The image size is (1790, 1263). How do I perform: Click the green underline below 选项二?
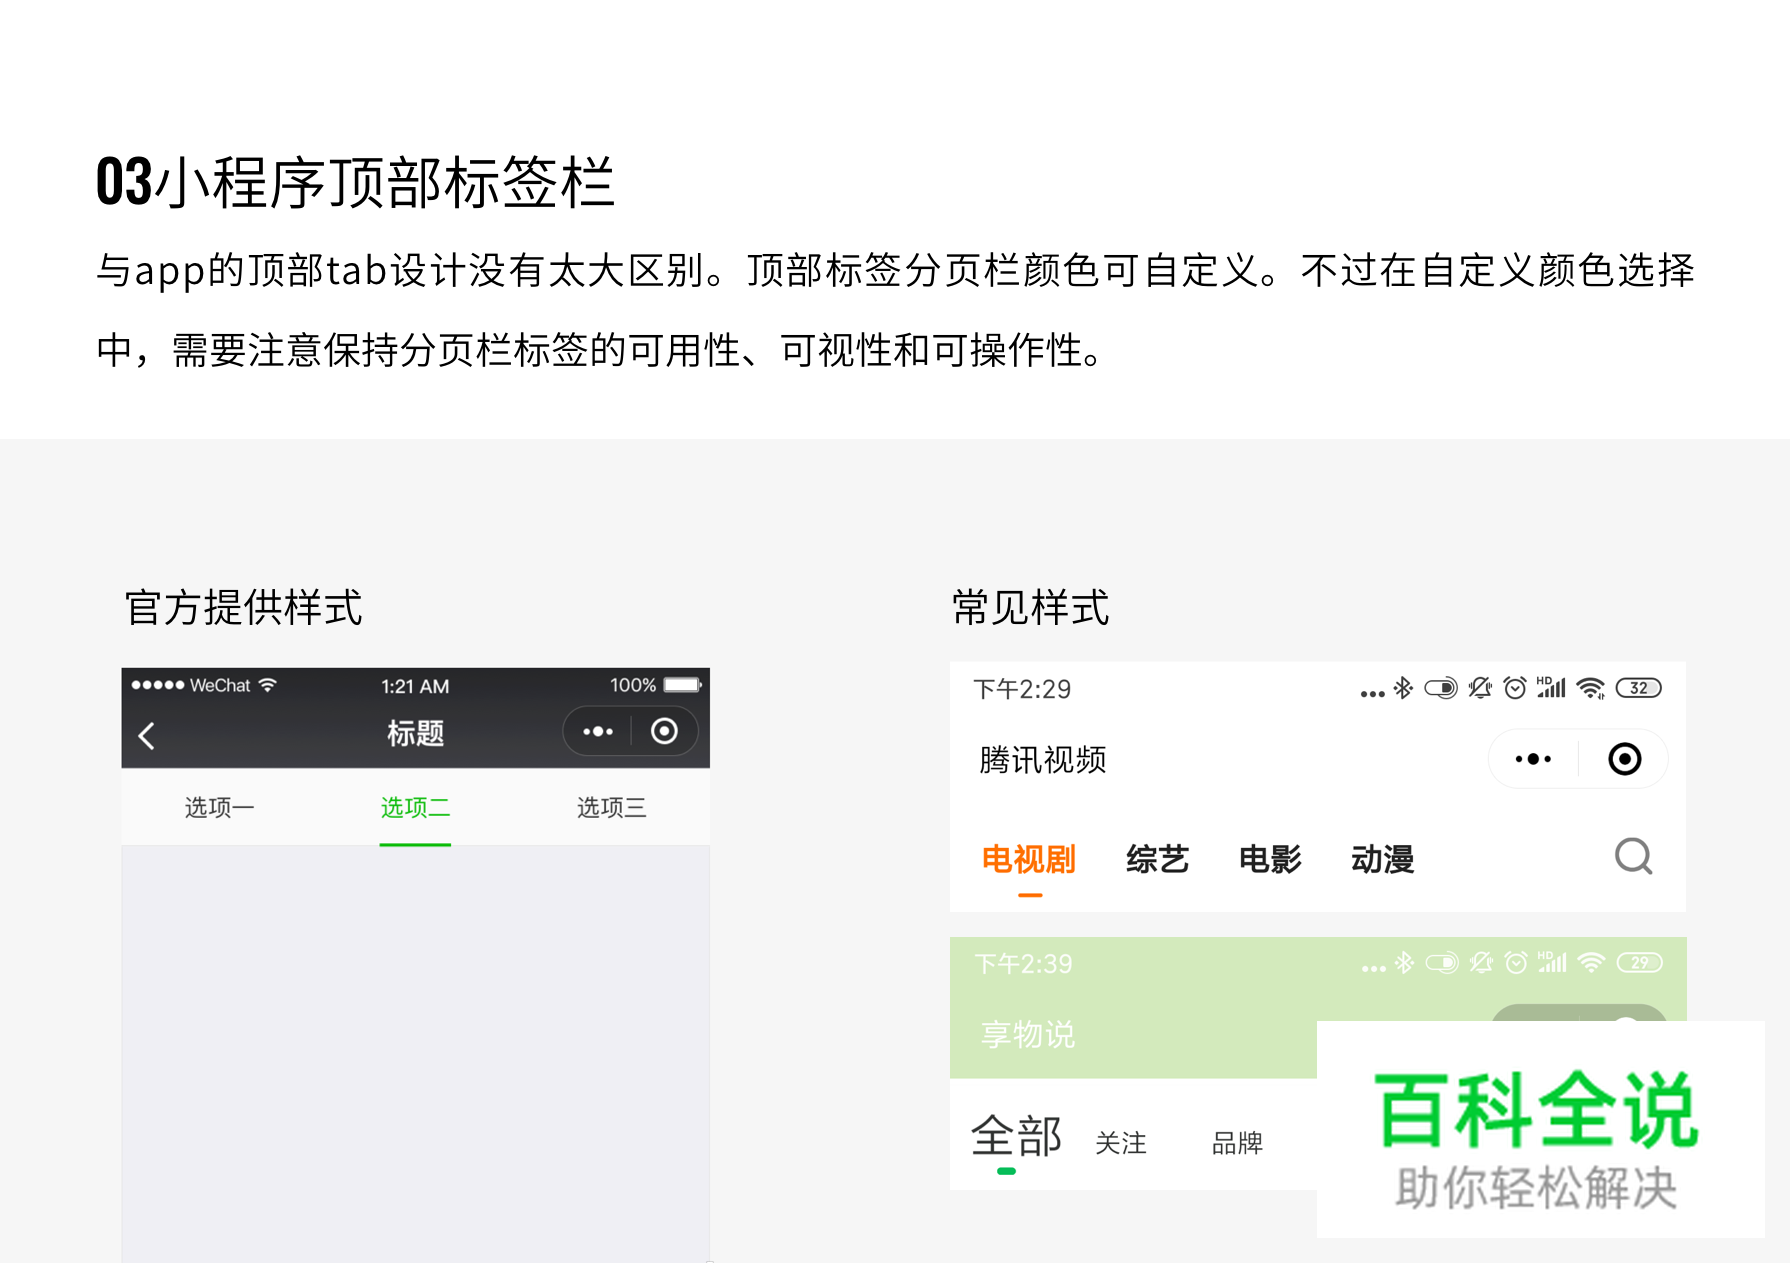pyautogui.click(x=415, y=845)
